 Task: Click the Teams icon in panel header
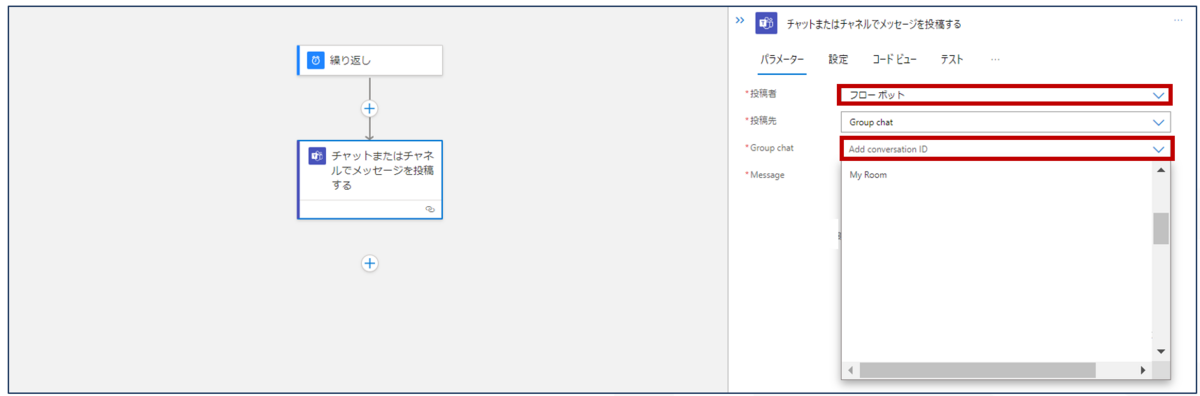(x=767, y=23)
